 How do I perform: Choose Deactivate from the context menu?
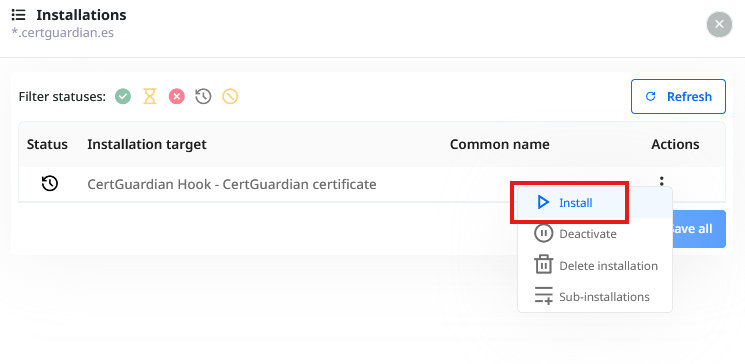(x=594, y=234)
